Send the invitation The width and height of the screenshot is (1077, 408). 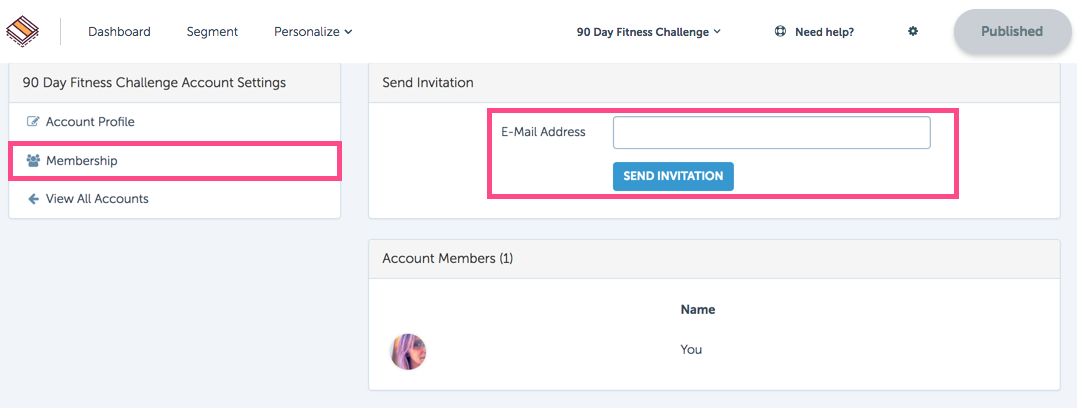point(673,176)
